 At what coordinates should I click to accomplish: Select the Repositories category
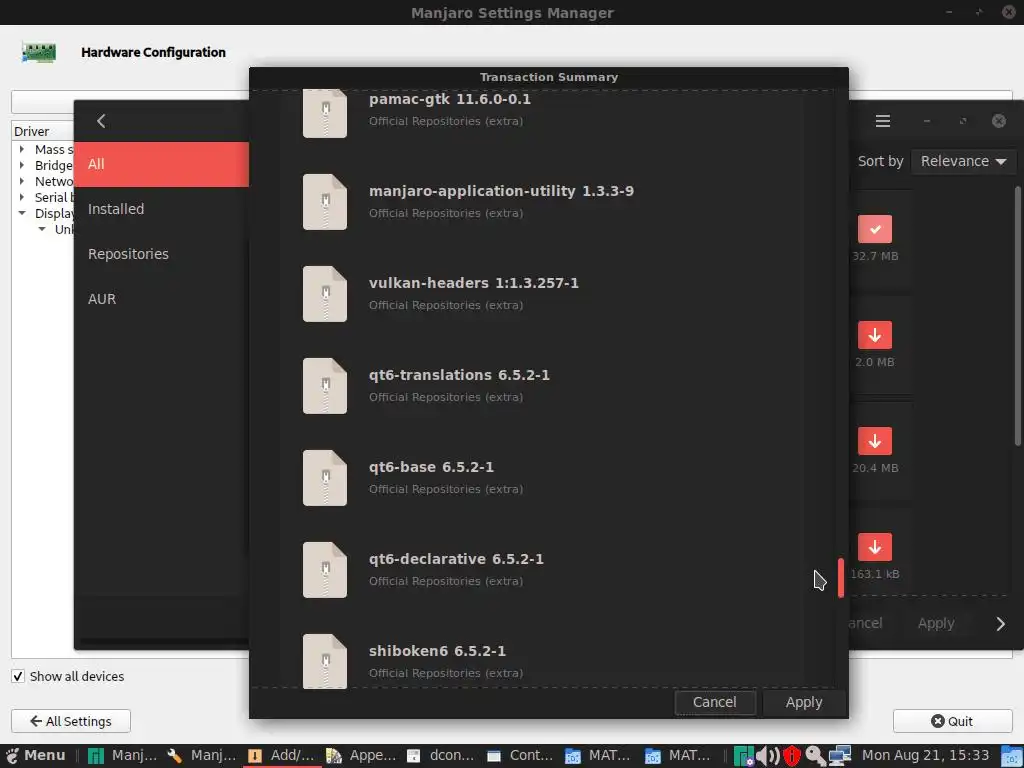click(x=161, y=254)
